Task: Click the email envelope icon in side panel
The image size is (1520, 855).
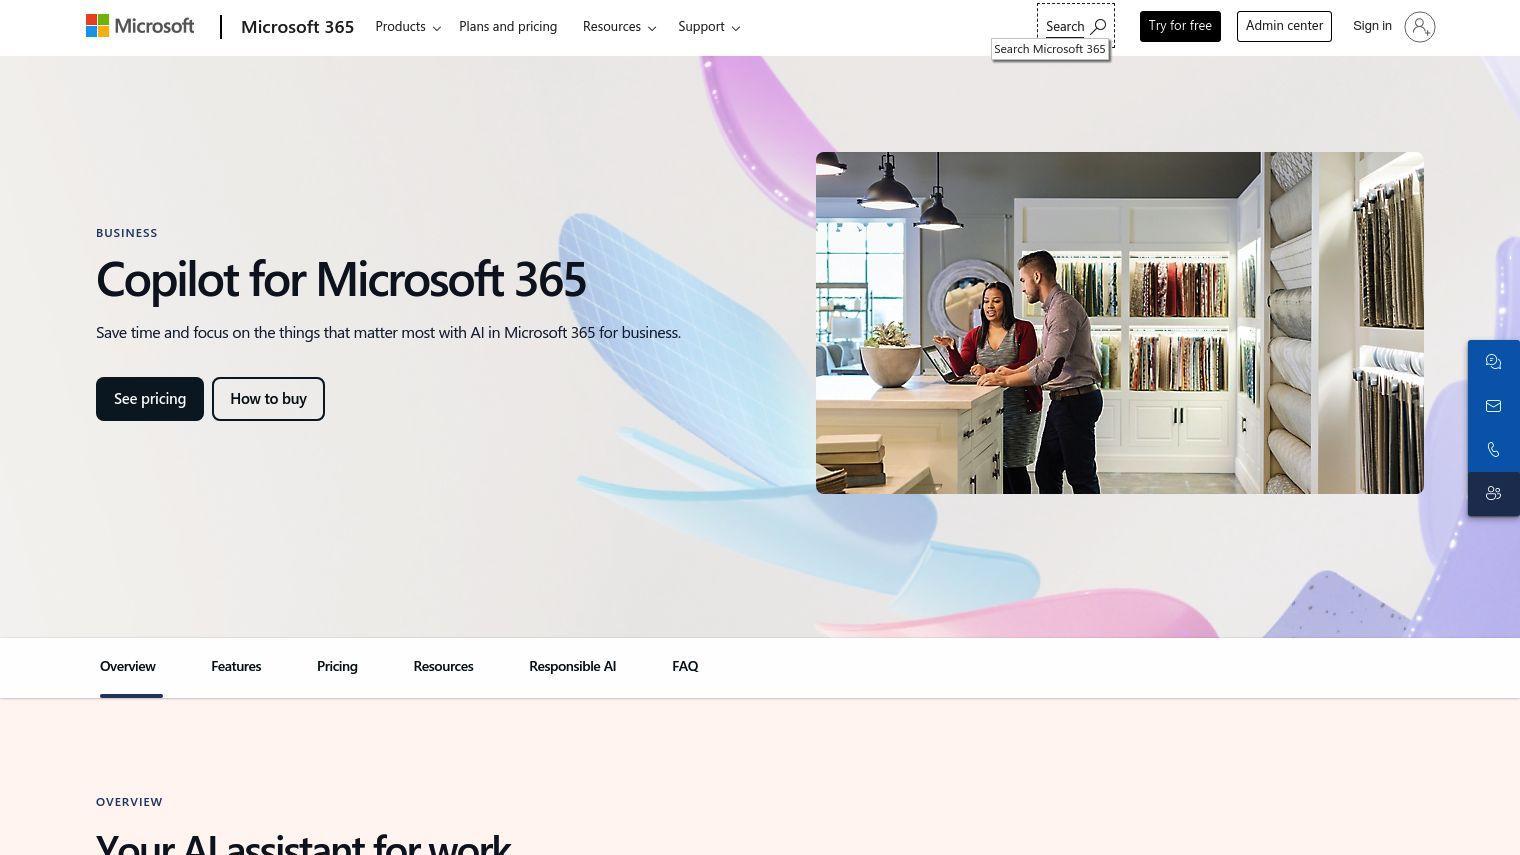Action: [1493, 406]
